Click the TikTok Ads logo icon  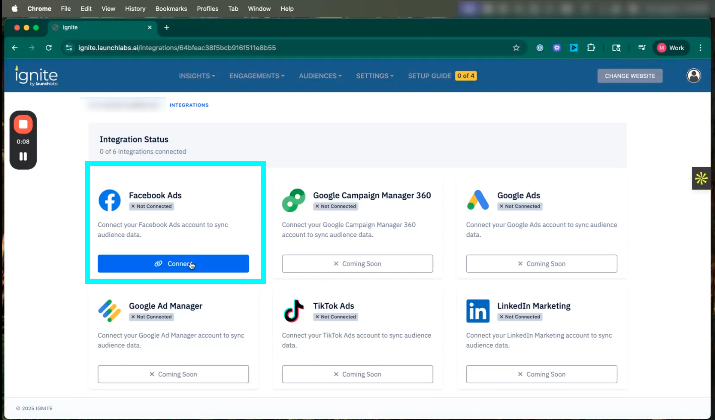[x=293, y=310]
